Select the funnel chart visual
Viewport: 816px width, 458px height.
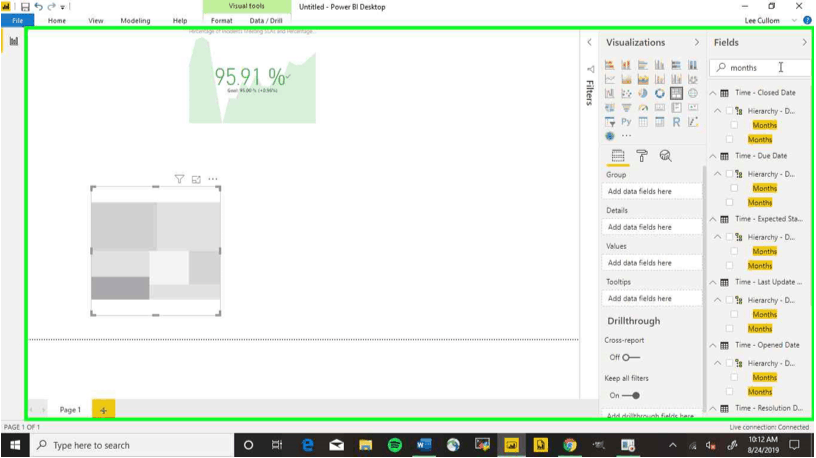[626, 108]
